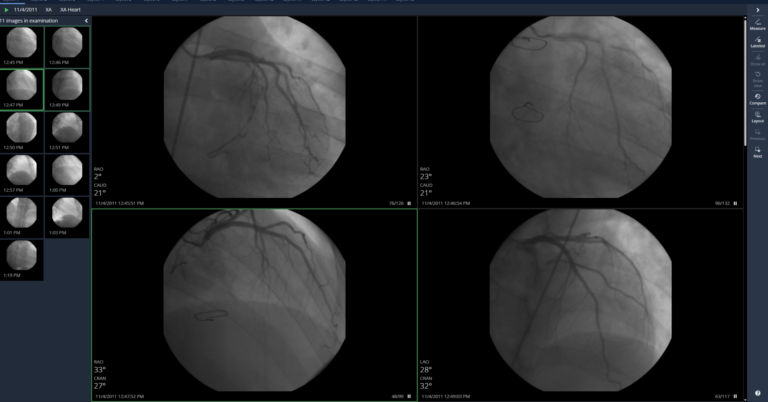
Task: Open help via question mark icon
Action: click(757, 392)
